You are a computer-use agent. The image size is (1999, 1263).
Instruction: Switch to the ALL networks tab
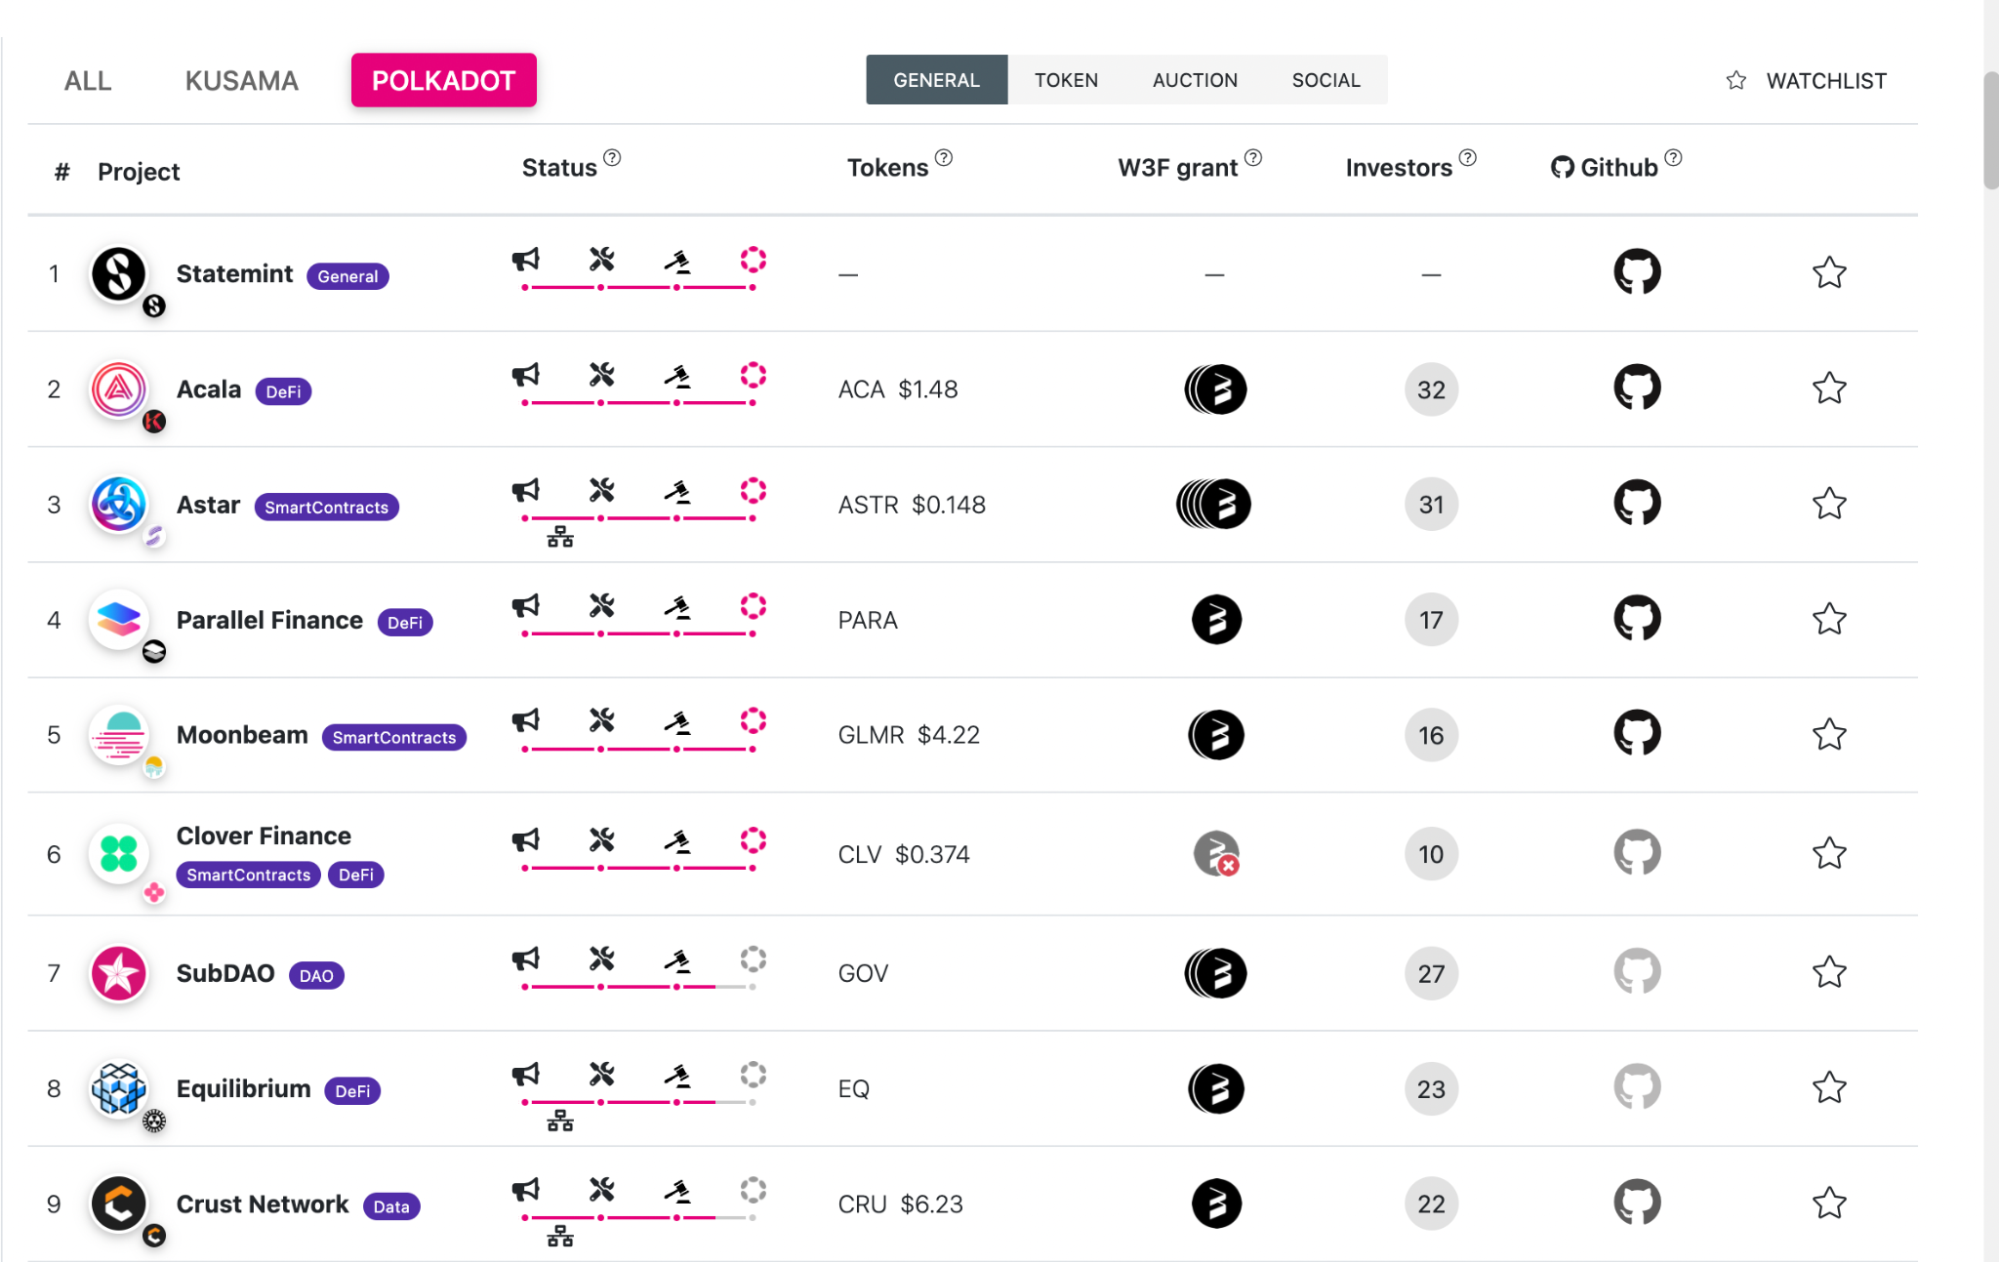[88, 81]
